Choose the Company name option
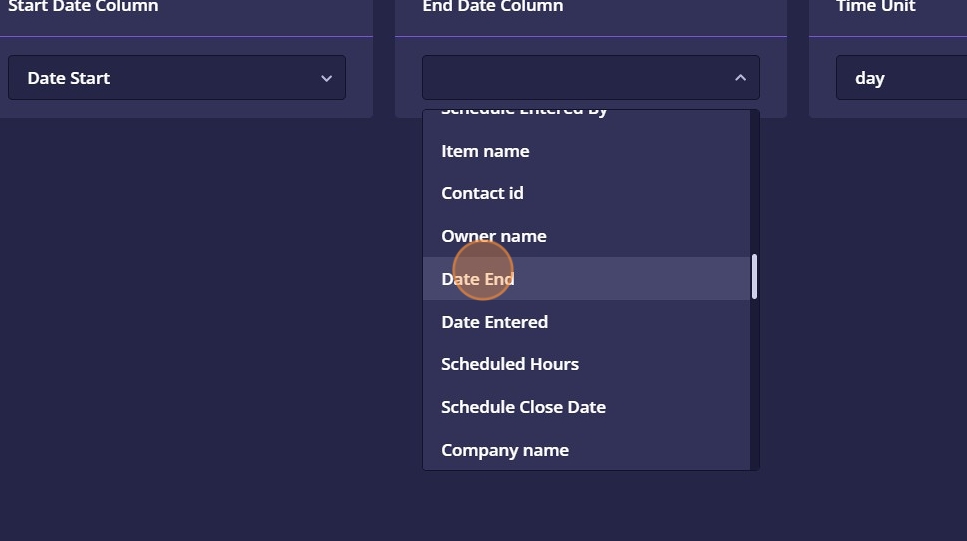The image size is (967, 541). point(505,450)
